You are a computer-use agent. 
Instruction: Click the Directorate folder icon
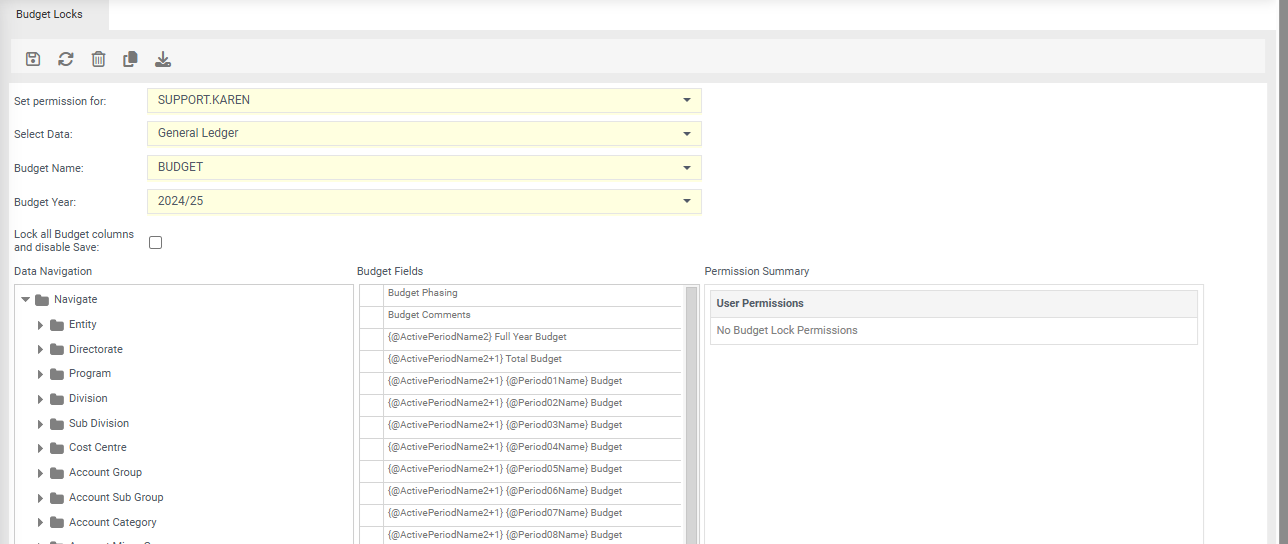57,349
